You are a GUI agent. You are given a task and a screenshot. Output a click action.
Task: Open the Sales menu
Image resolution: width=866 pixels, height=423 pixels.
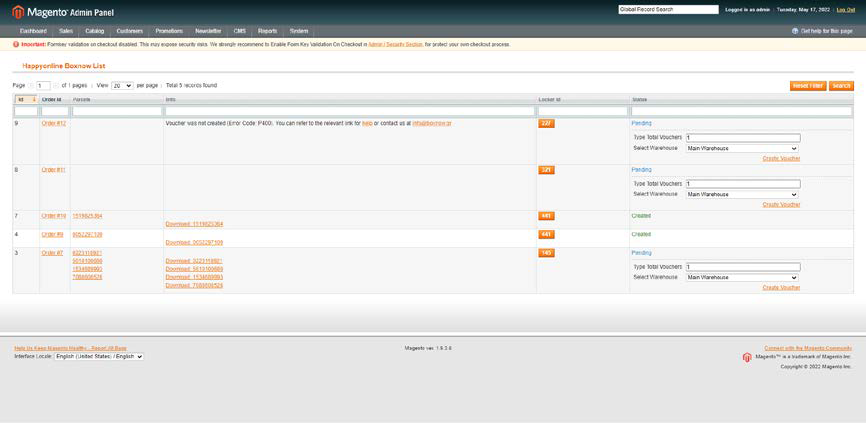pos(66,31)
